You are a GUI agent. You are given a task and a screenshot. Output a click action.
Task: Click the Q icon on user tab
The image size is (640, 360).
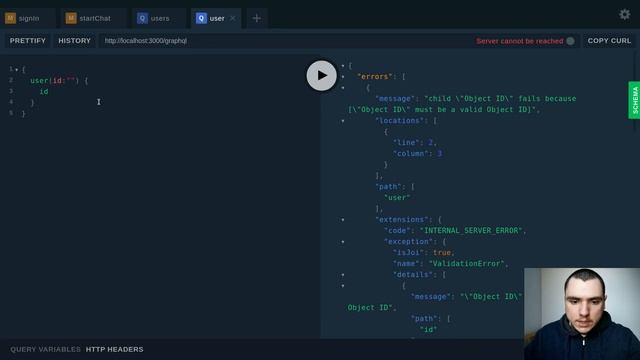tap(201, 18)
